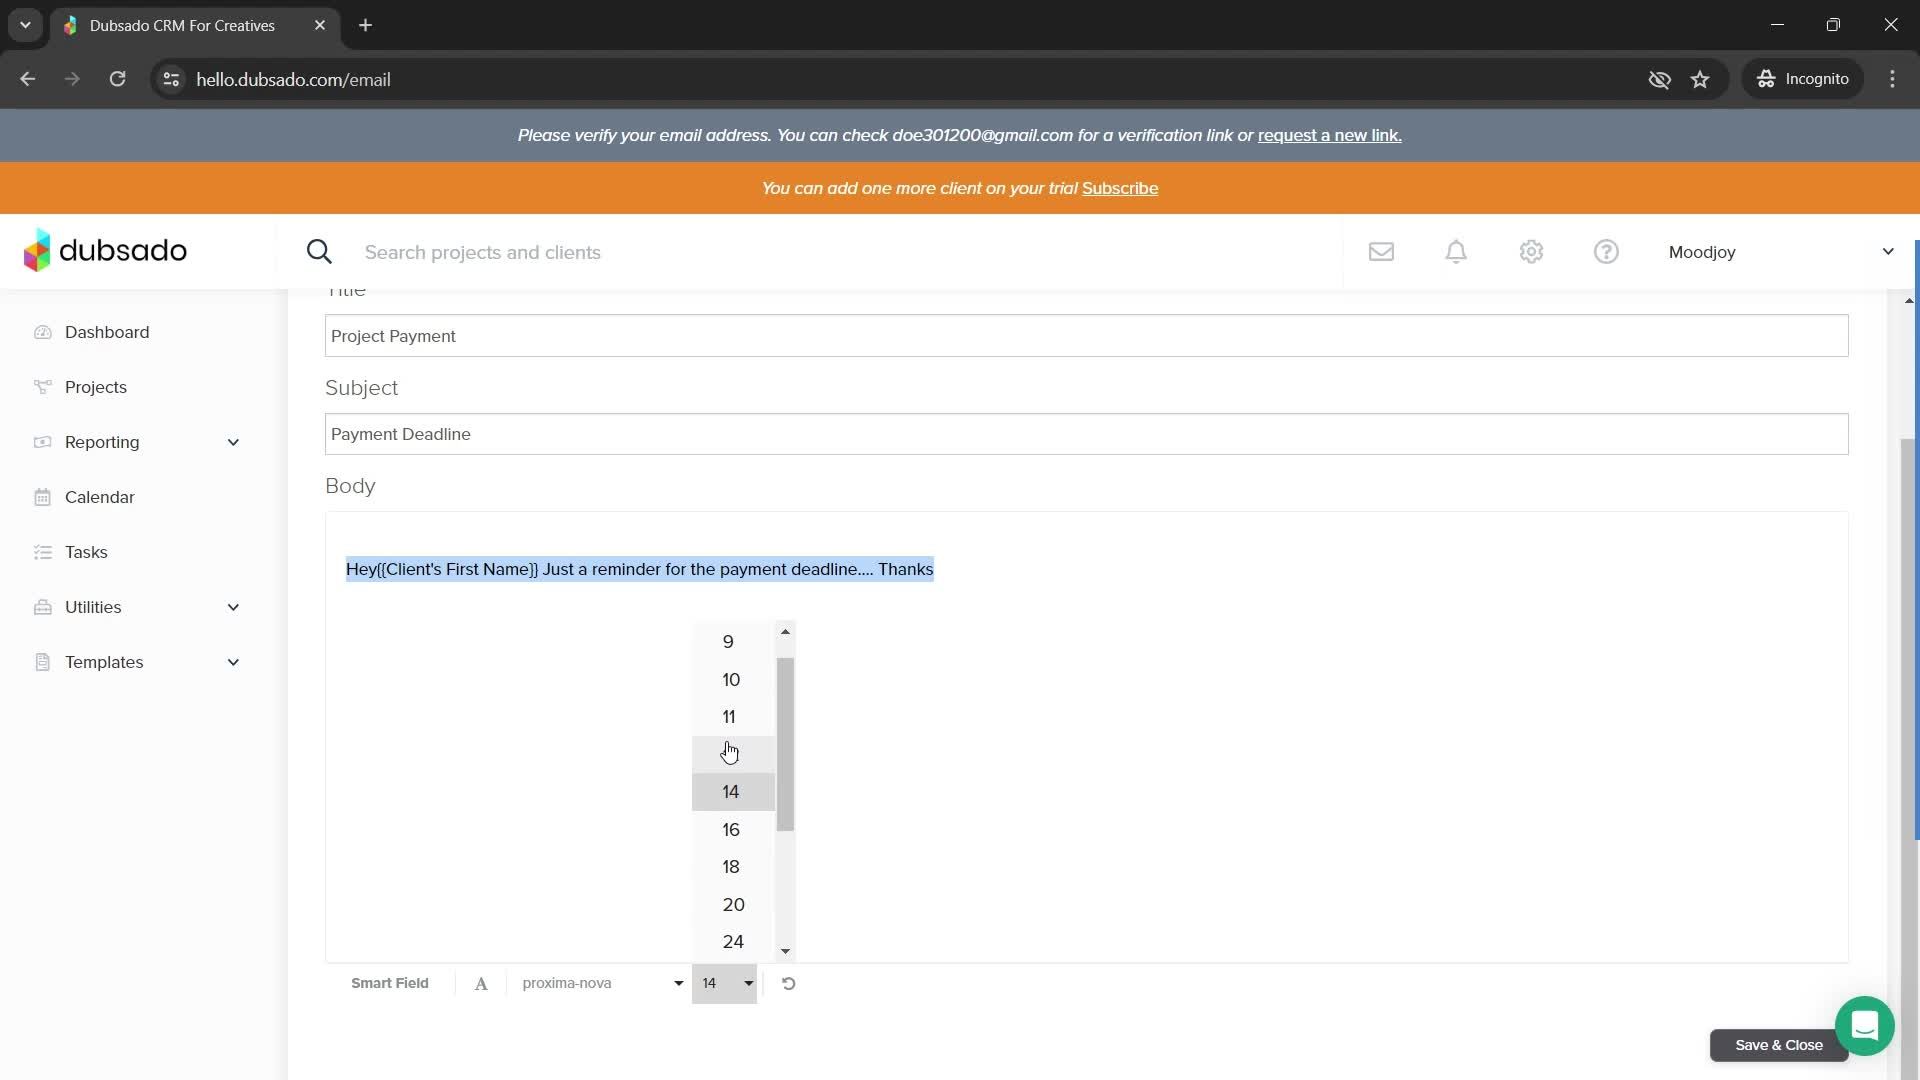The image size is (1920, 1080).
Task: Open the settings gear icon
Action: pos(1531,252)
